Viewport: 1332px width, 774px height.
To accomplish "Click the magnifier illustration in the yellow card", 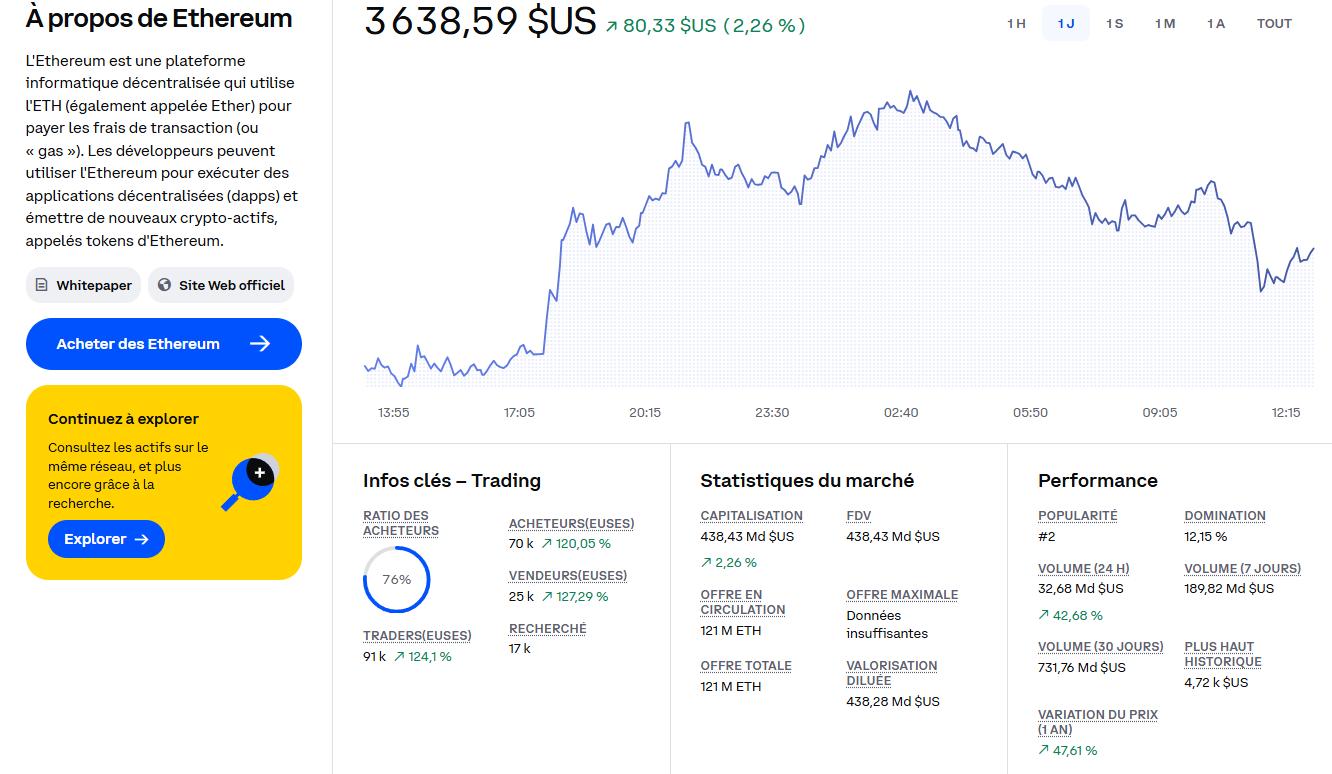I will coord(249,482).
